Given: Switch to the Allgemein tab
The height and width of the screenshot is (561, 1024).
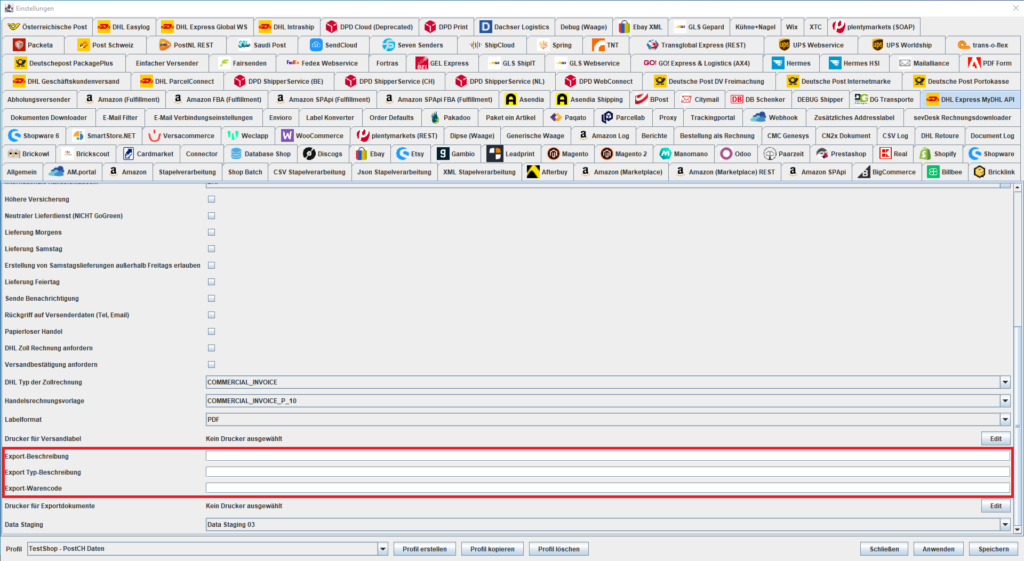Looking at the screenshot, I should 22,172.
